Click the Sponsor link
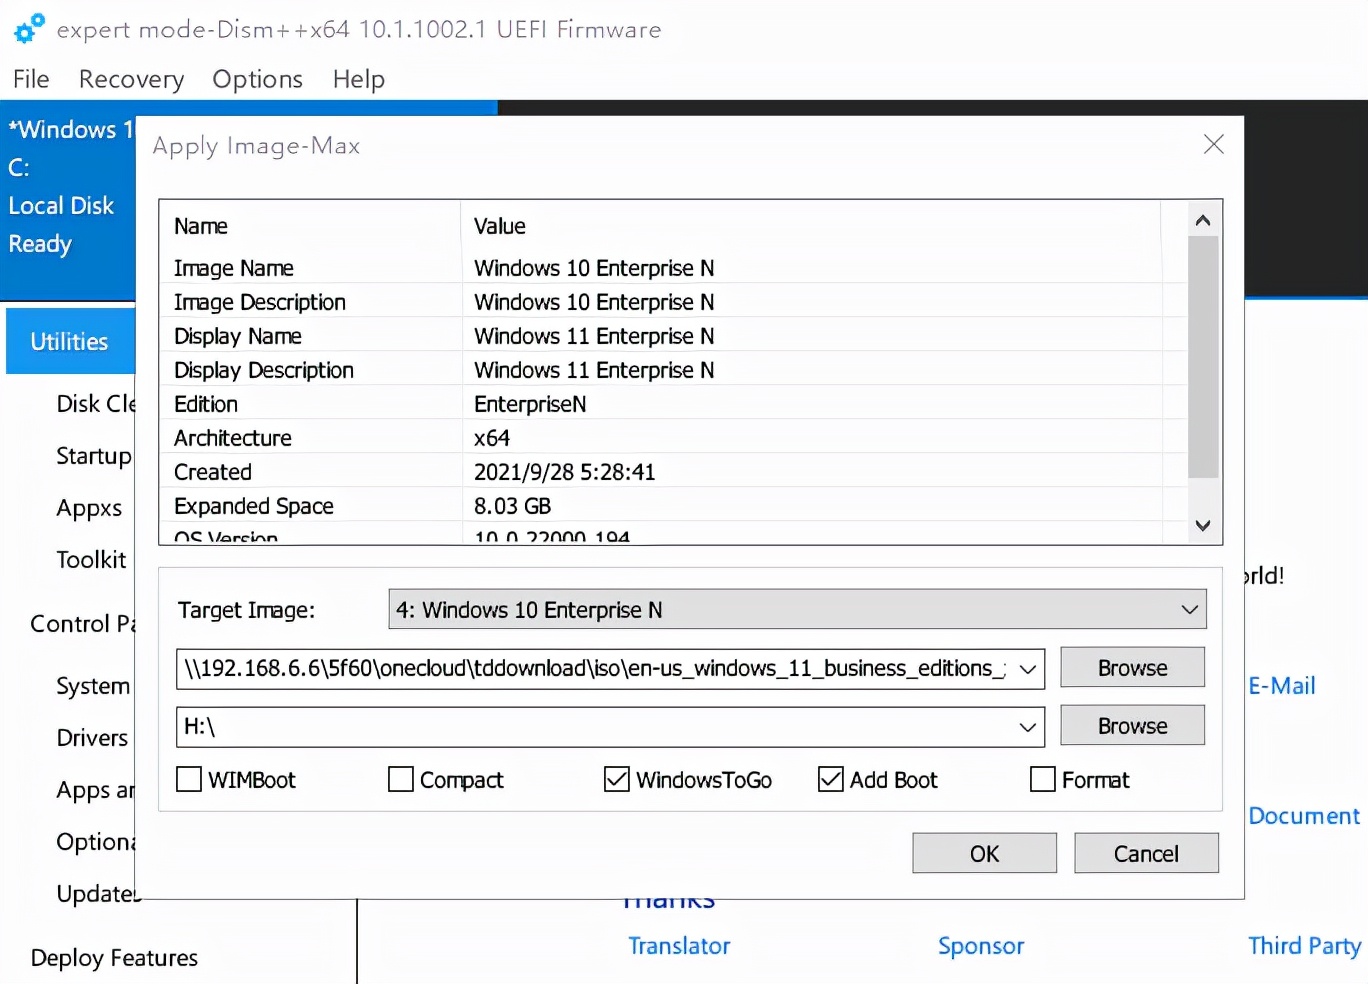 coord(981,945)
